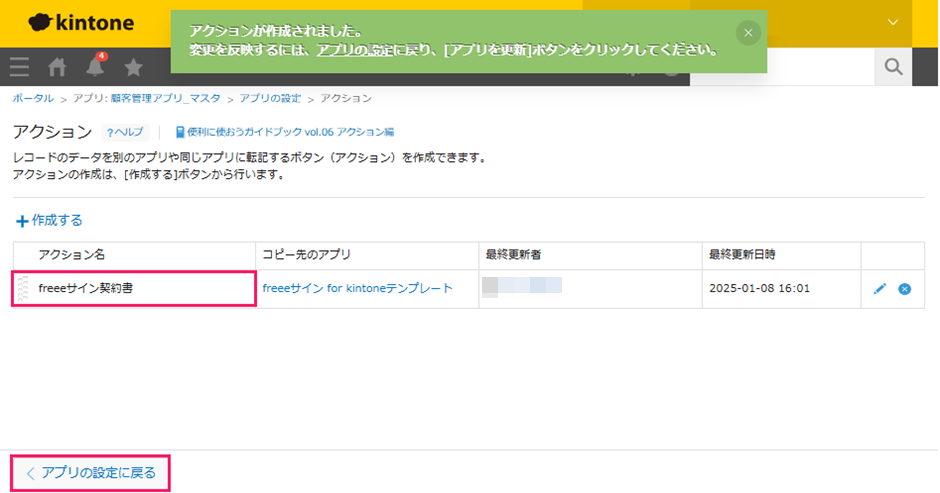Open the ?ヘルプ link
The image size is (940, 493).
click(x=125, y=132)
